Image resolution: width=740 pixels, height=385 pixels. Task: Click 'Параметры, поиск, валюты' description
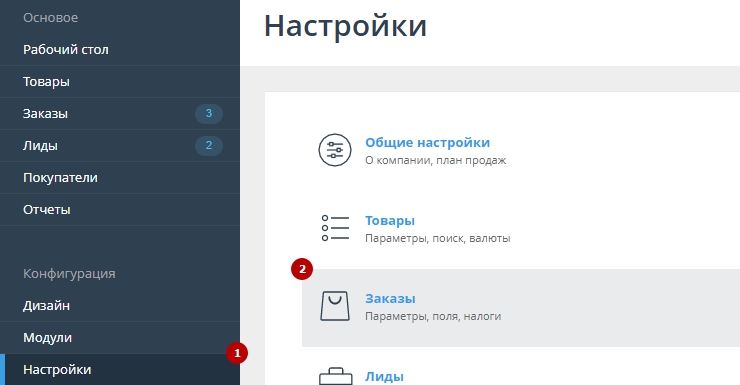[437, 238]
